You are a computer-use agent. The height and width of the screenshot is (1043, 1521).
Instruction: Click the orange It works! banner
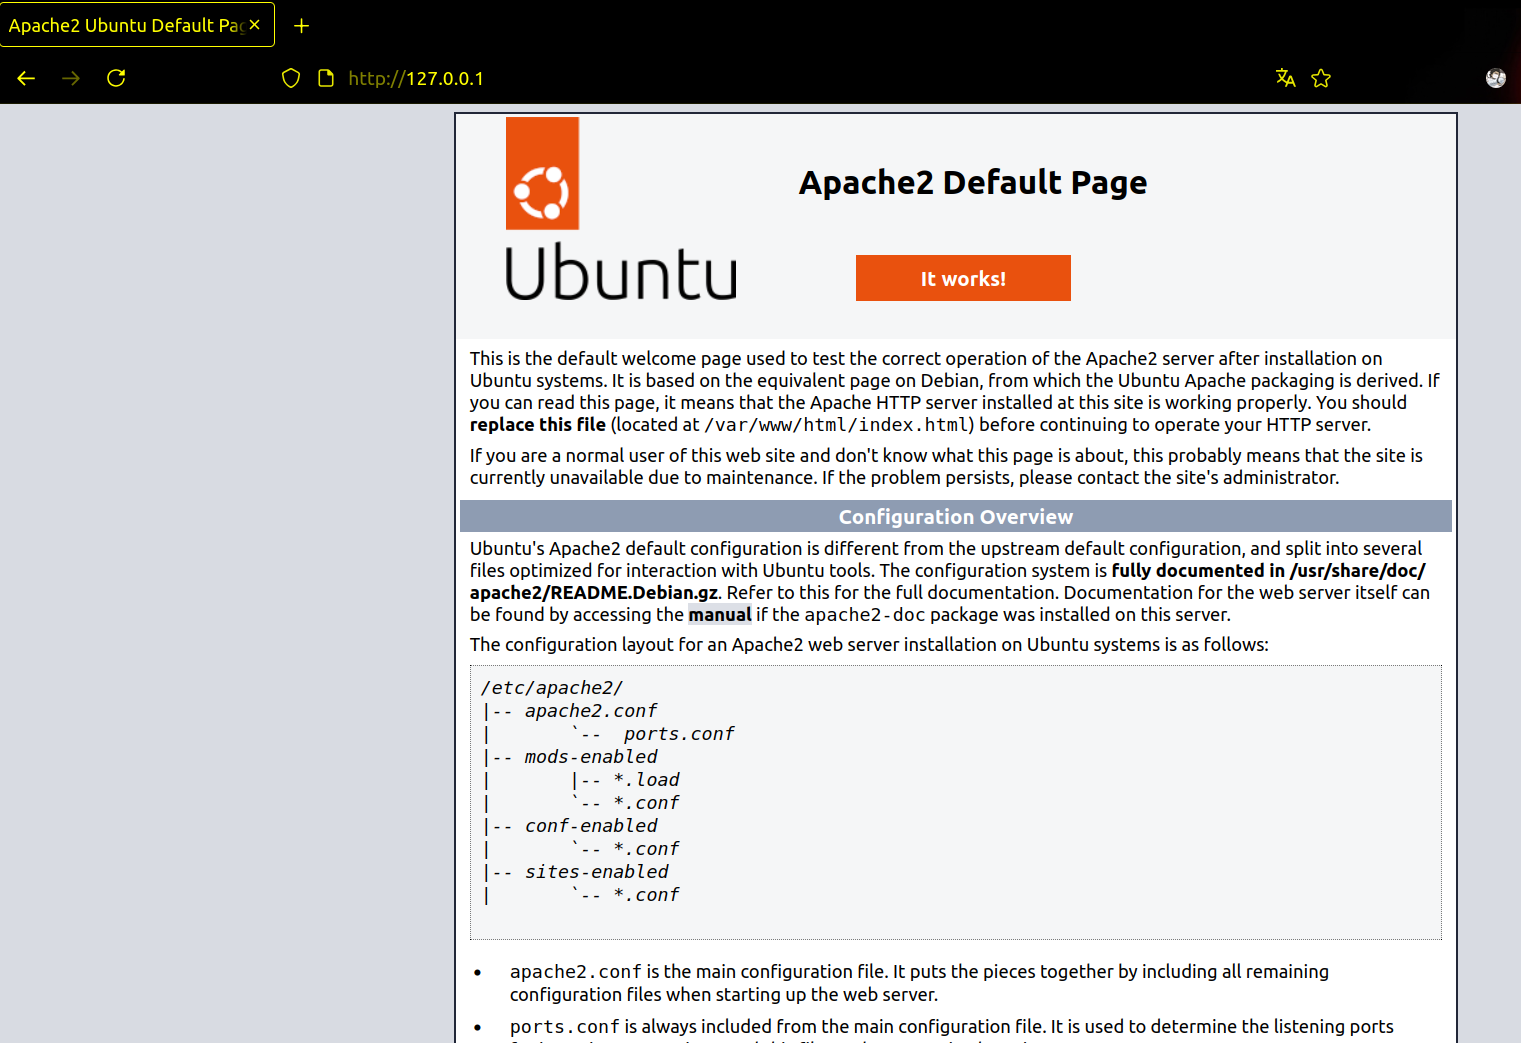tap(963, 278)
